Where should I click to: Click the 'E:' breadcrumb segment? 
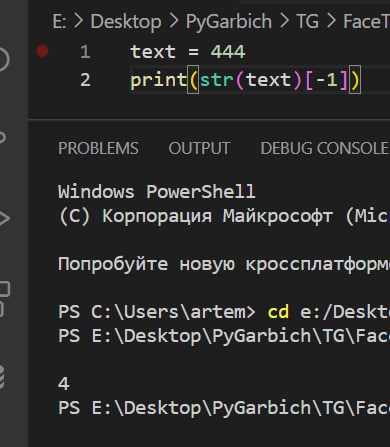[x=59, y=22]
